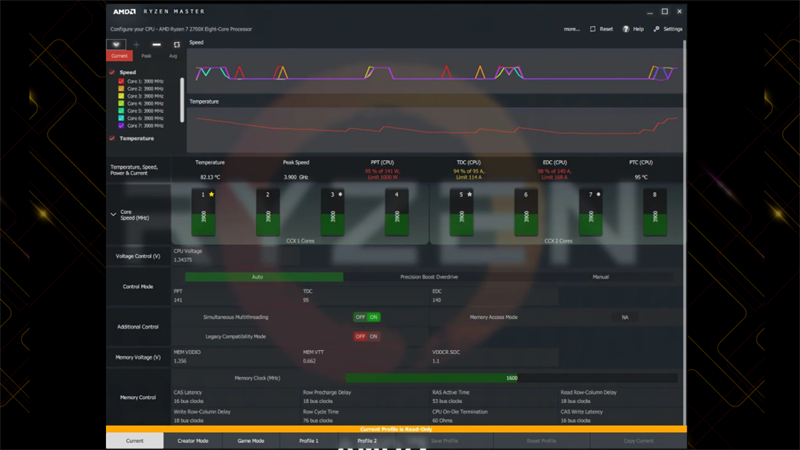The height and width of the screenshot is (450, 800).
Task: Click the core 8 speed bar
Action: [655, 212]
